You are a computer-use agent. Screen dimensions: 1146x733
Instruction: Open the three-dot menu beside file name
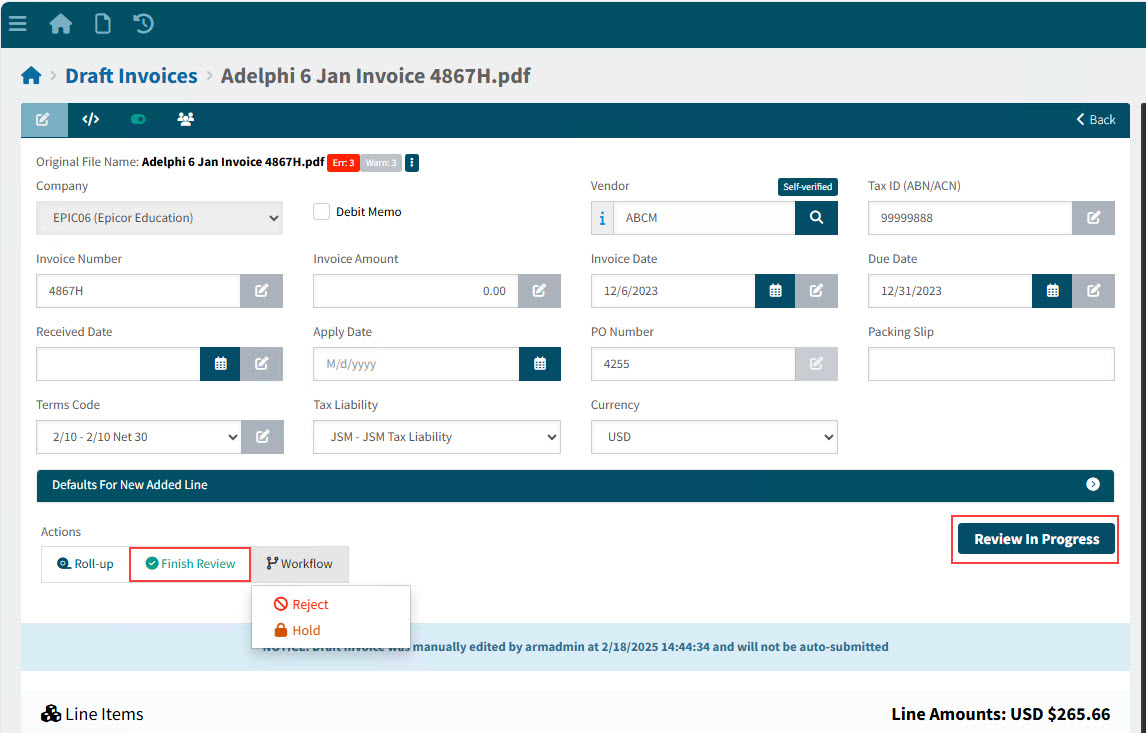coord(412,162)
